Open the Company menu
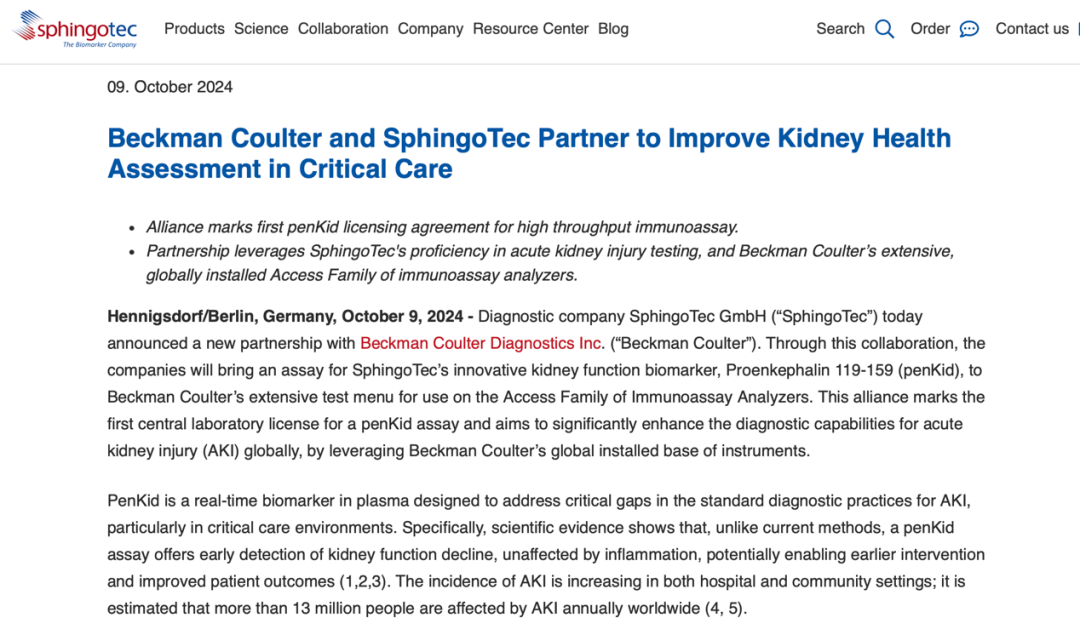The width and height of the screenshot is (1080, 635). click(x=430, y=29)
